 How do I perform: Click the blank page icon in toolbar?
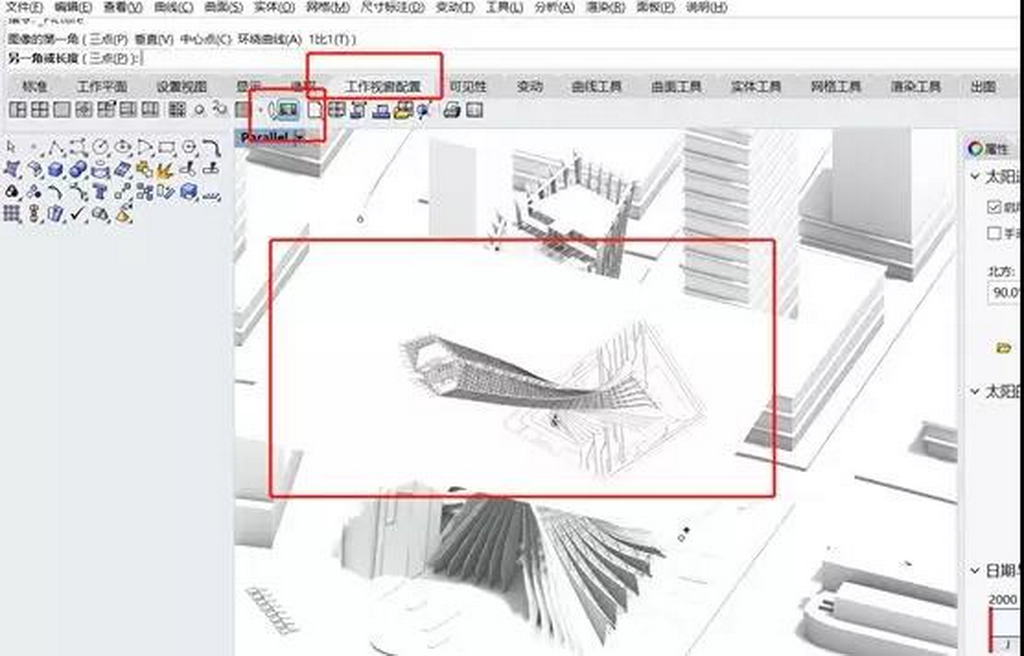[x=316, y=110]
